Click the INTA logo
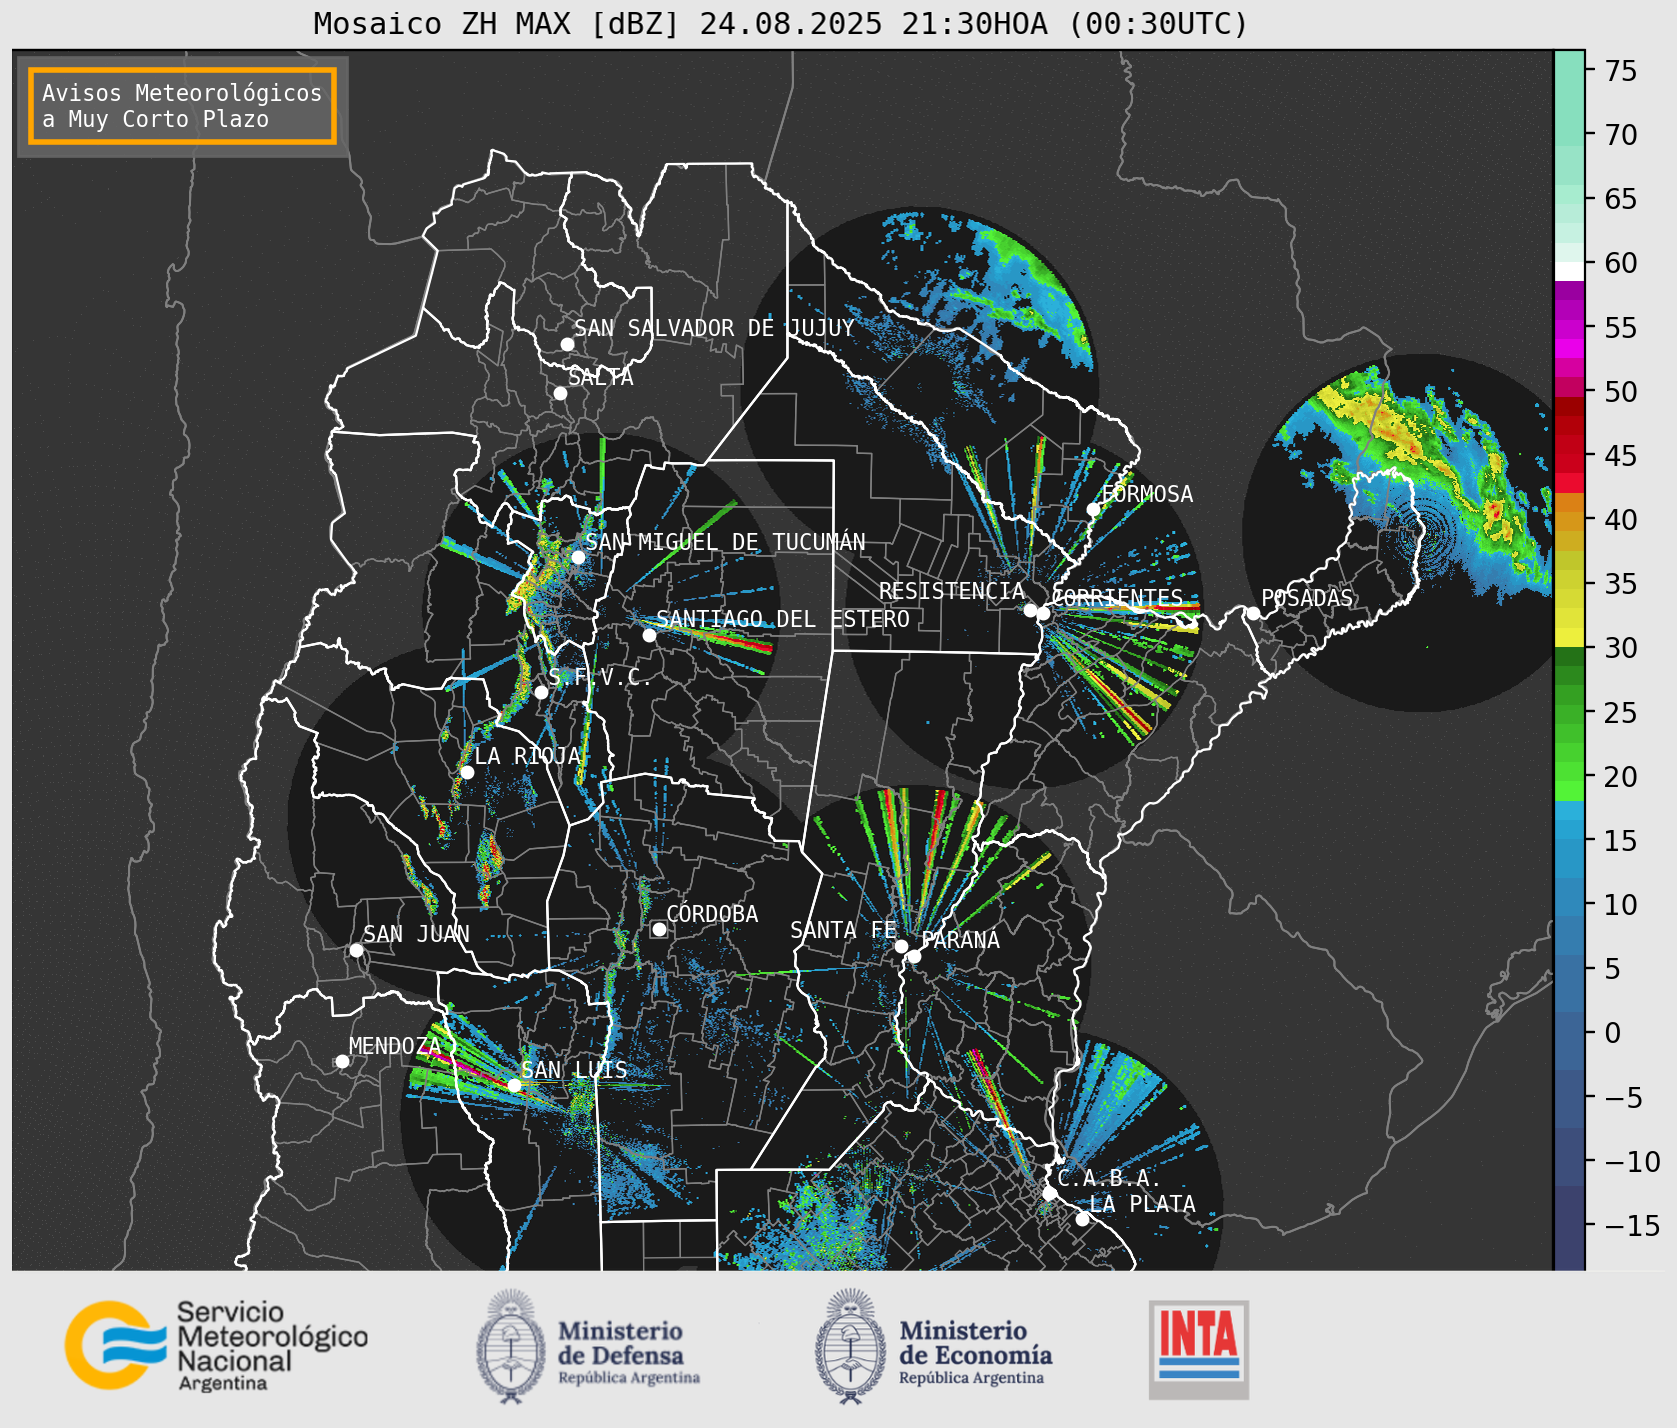The width and height of the screenshot is (1677, 1428). coord(1198,1349)
